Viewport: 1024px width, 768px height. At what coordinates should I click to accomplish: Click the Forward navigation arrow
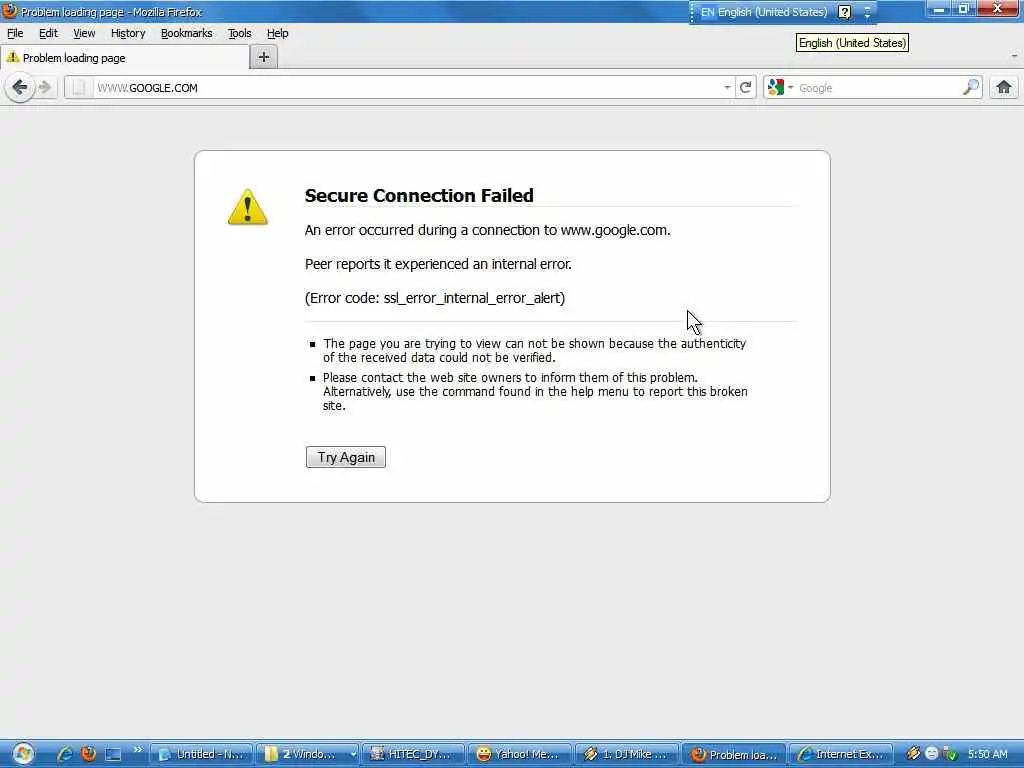click(45, 87)
